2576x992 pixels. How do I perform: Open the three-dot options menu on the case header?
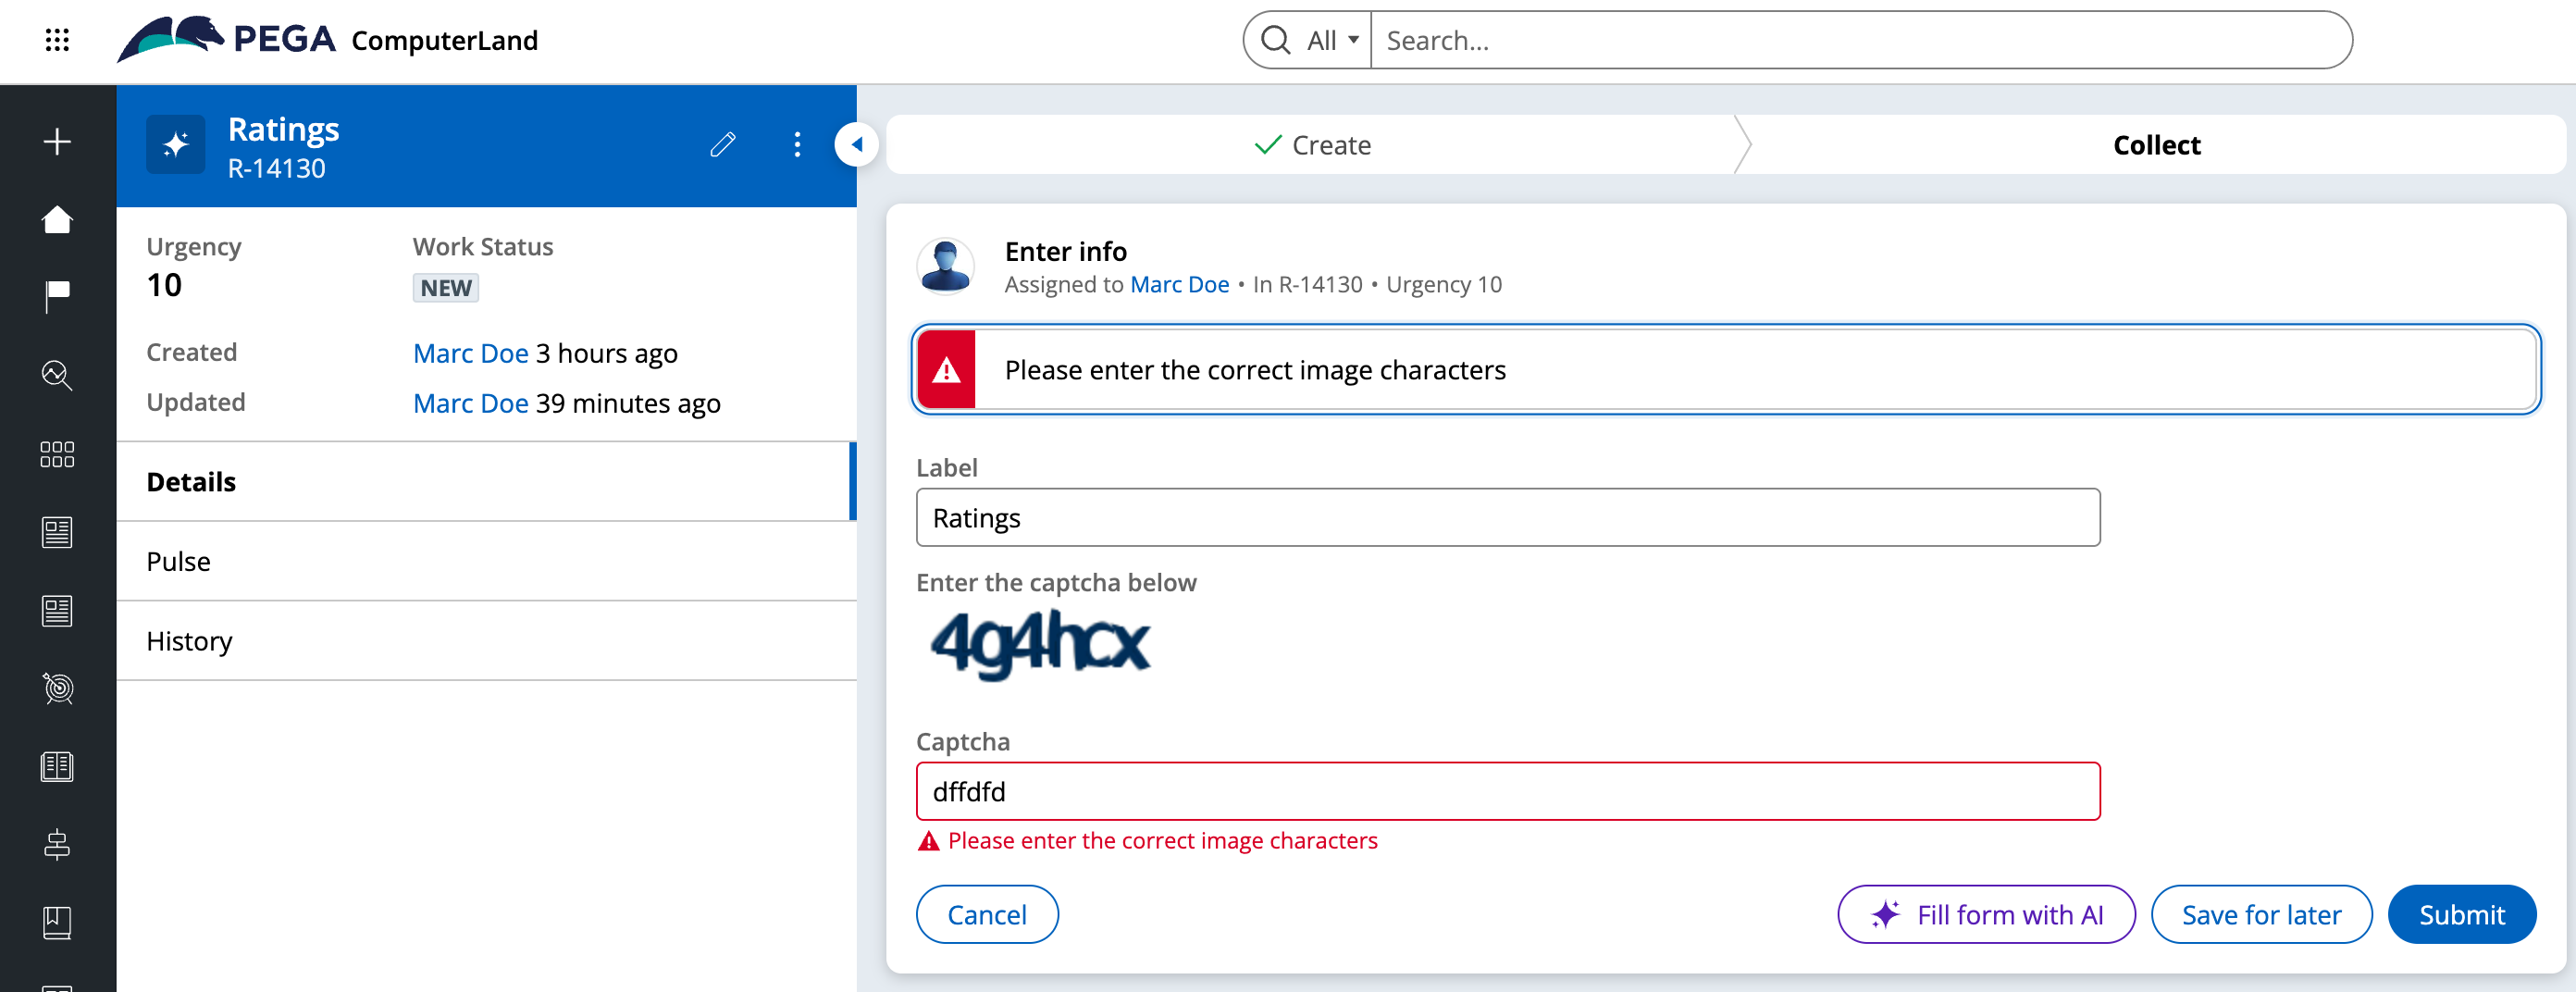pyautogui.click(x=797, y=144)
